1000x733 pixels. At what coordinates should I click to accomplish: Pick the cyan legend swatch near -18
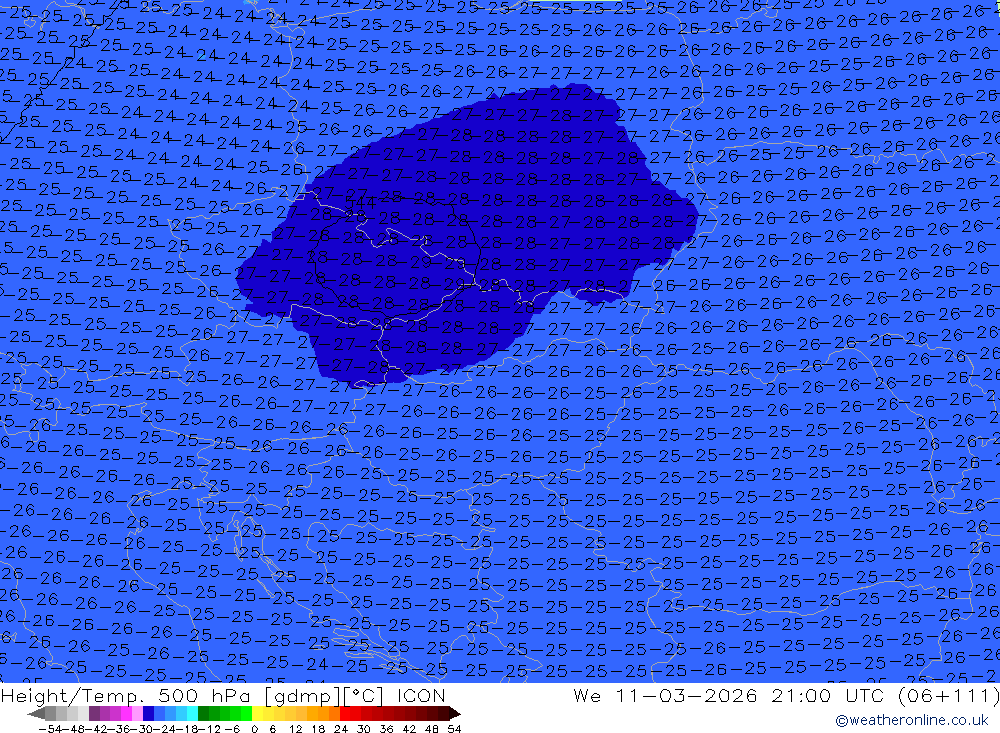pos(192,713)
